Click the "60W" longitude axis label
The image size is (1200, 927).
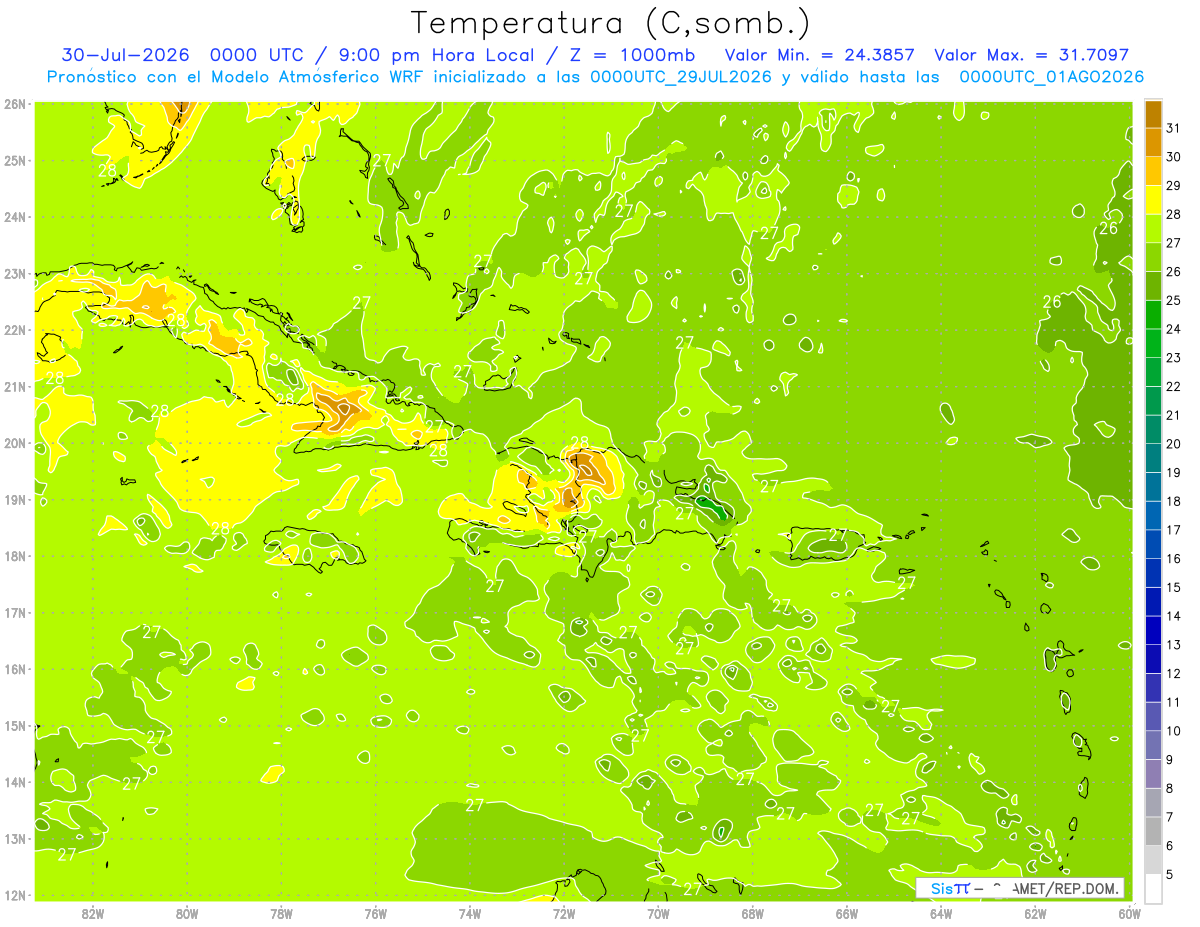(1130, 913)
